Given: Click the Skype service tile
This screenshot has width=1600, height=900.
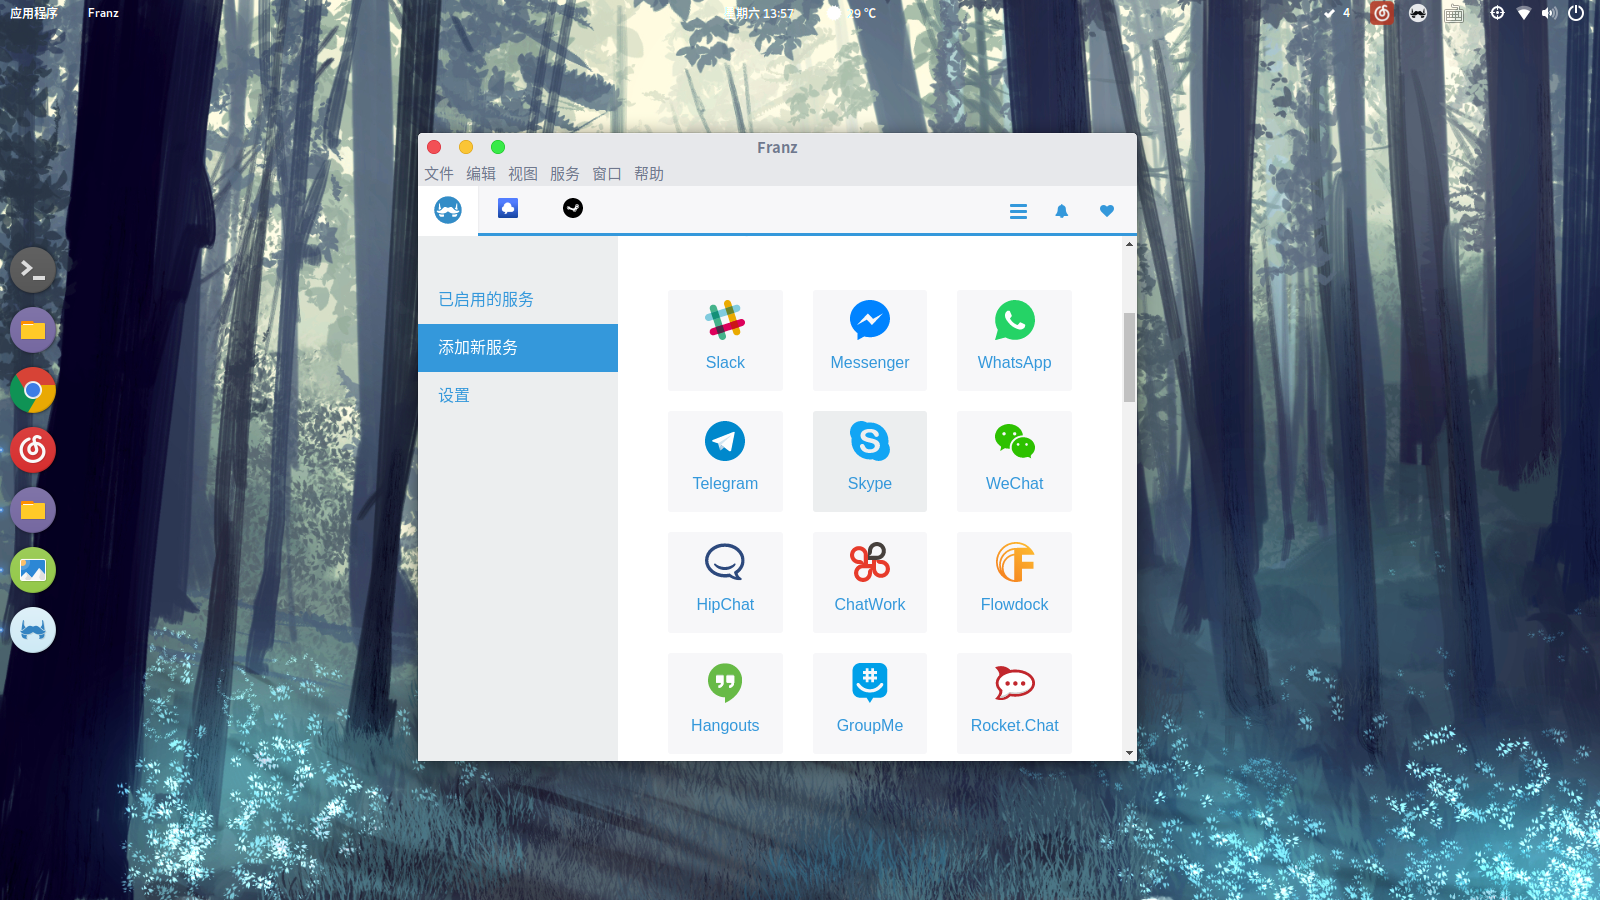Looking at the screenshot, I should click(869, 461).
